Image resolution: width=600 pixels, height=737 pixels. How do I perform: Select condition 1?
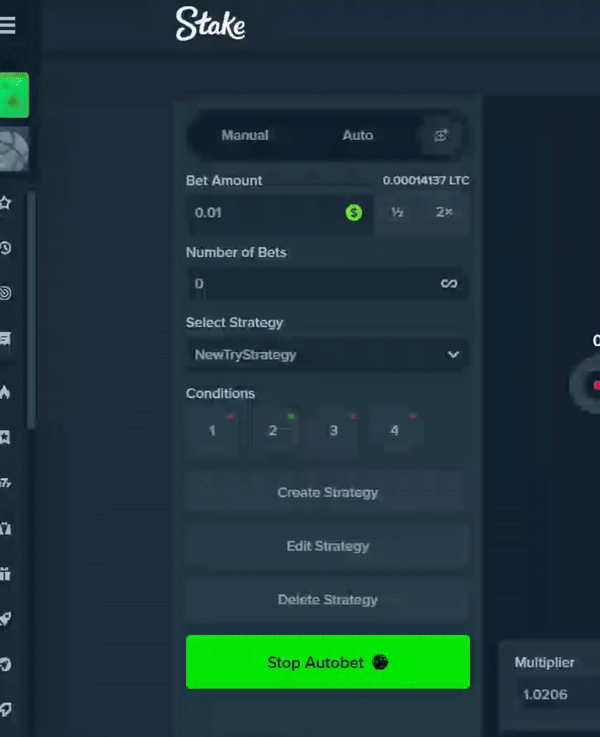point(212,430)
